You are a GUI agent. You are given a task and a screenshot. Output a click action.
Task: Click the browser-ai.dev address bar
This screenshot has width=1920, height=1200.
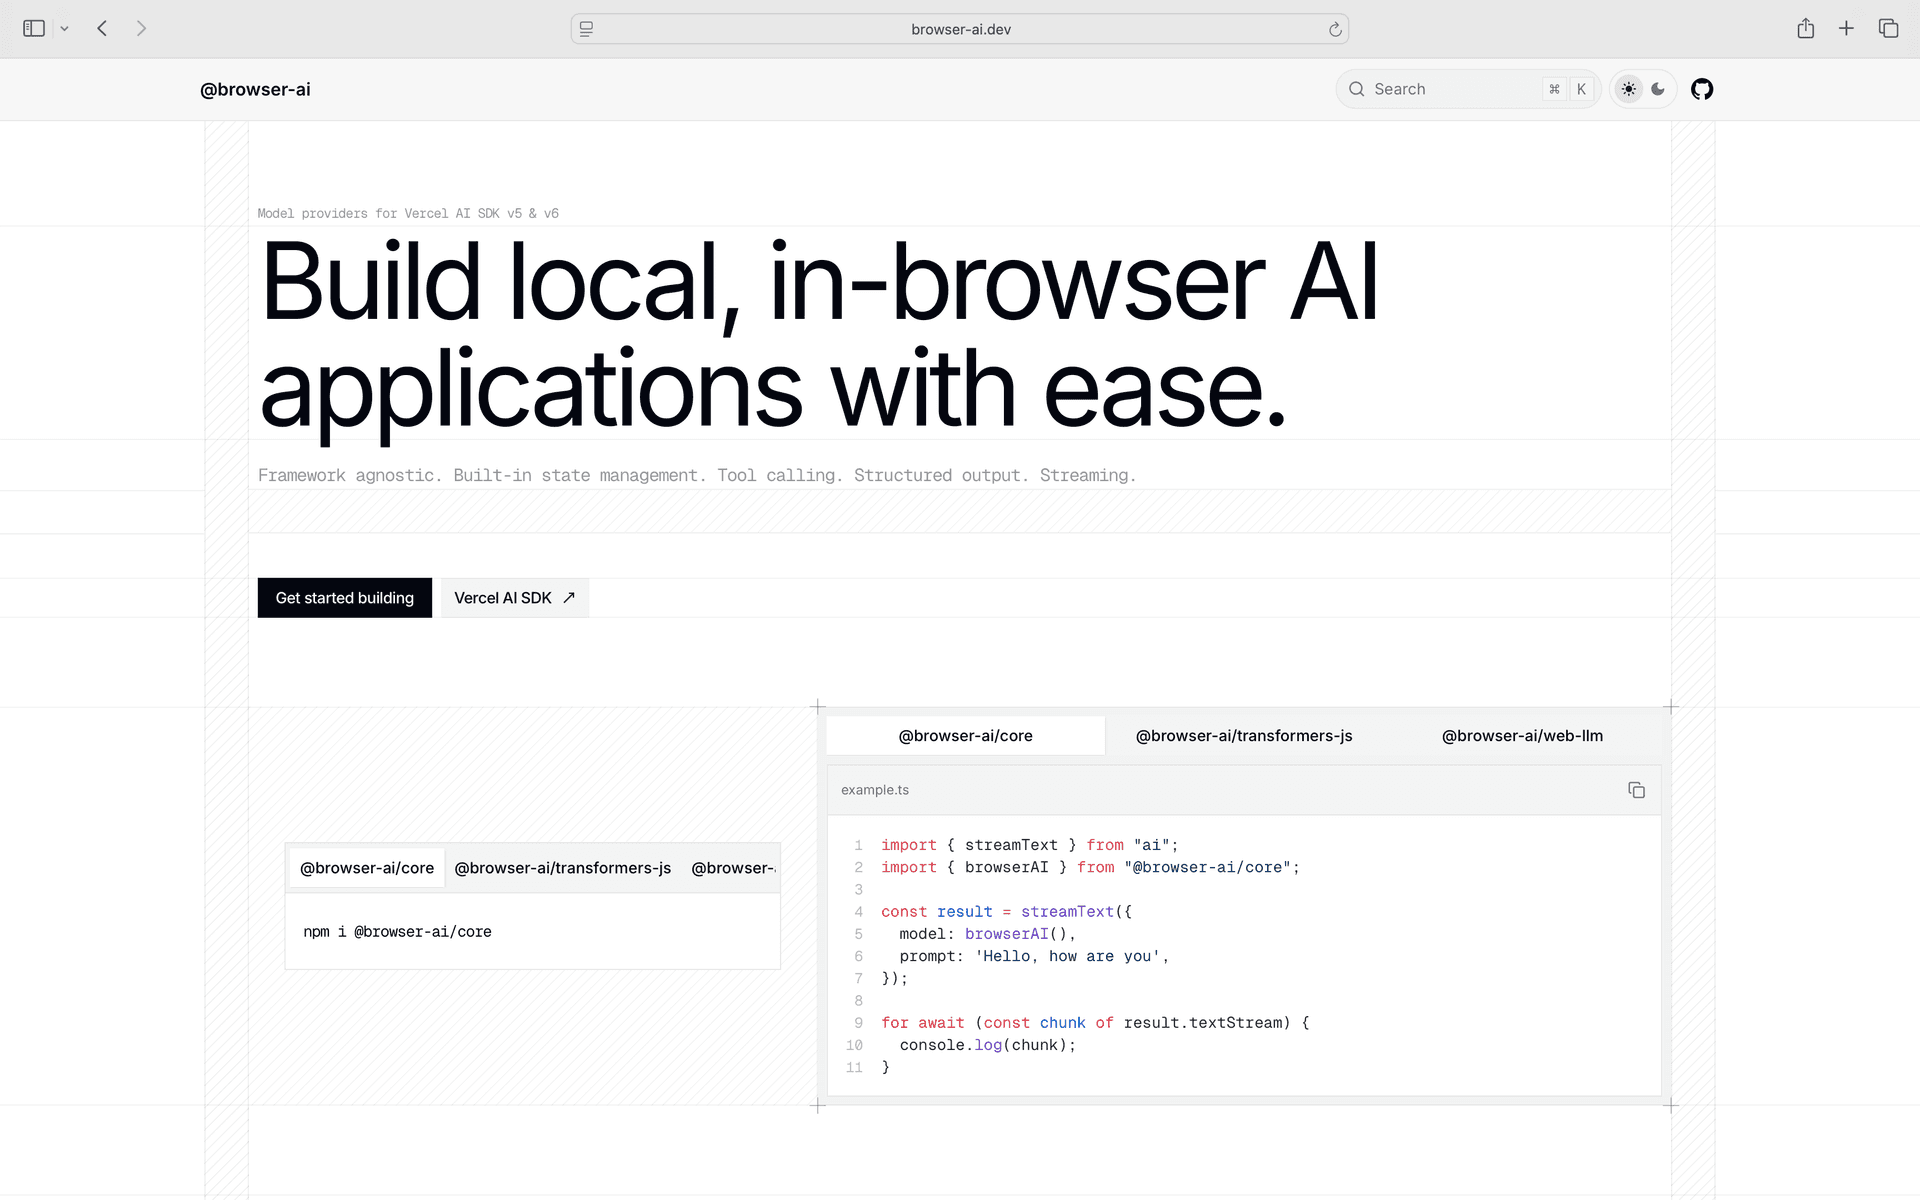(960, 29)
